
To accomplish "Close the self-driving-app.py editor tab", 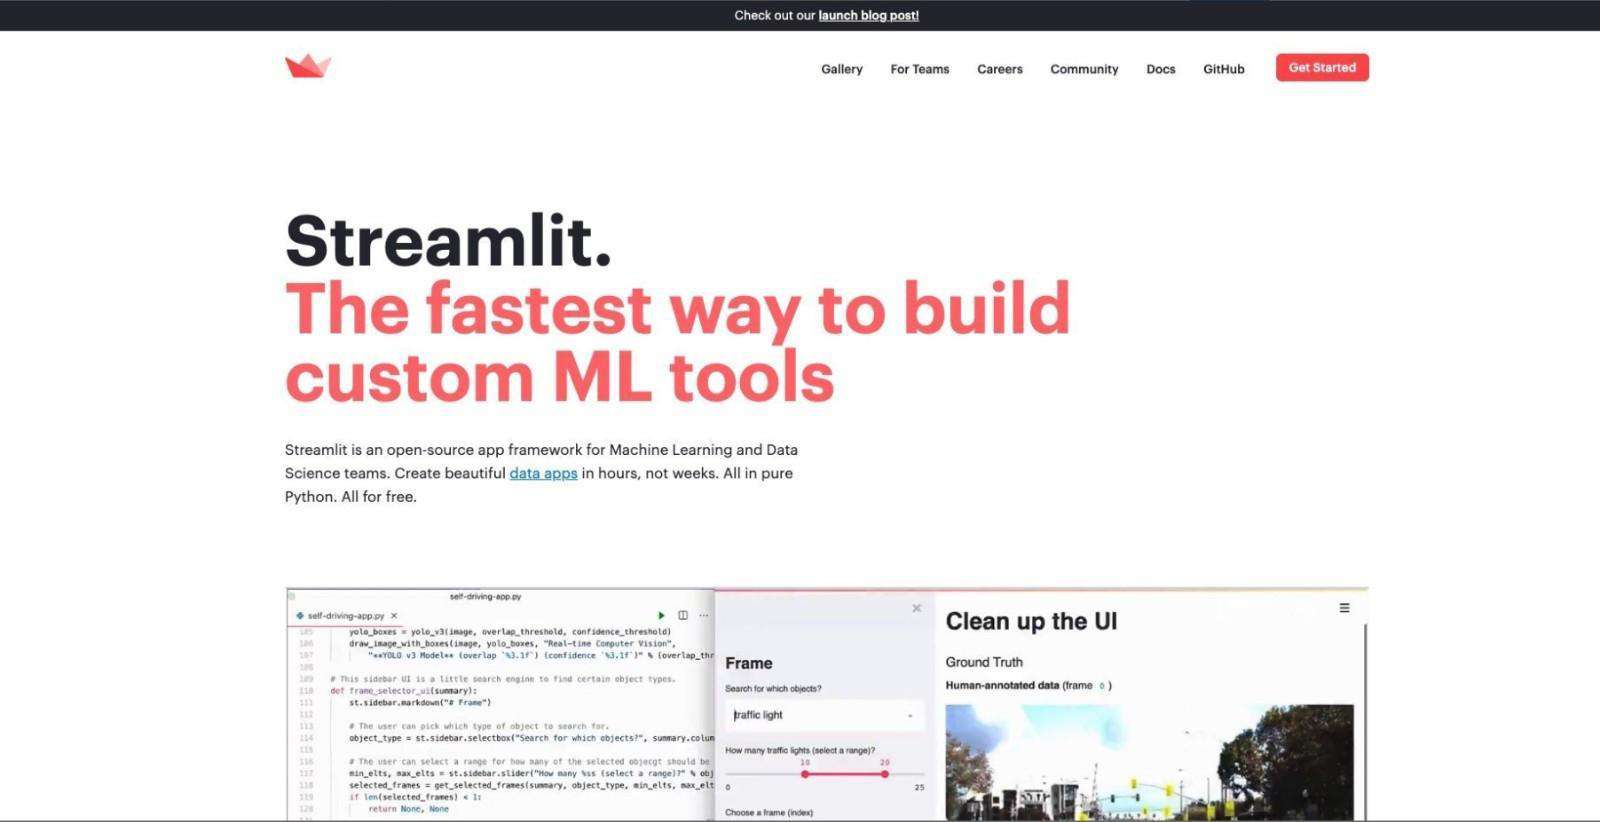I will [394, 616].
